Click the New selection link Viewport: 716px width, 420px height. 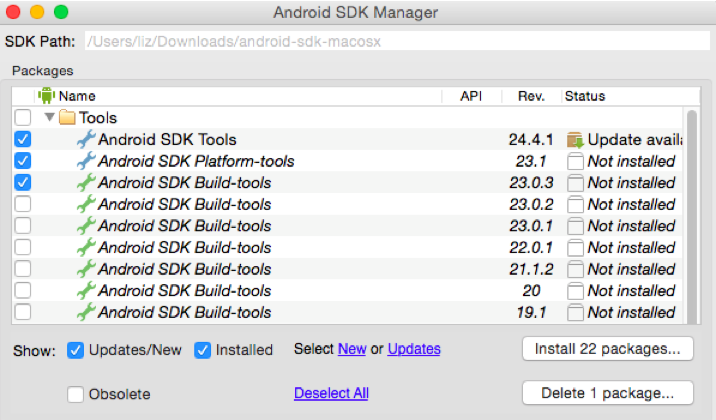352,349
